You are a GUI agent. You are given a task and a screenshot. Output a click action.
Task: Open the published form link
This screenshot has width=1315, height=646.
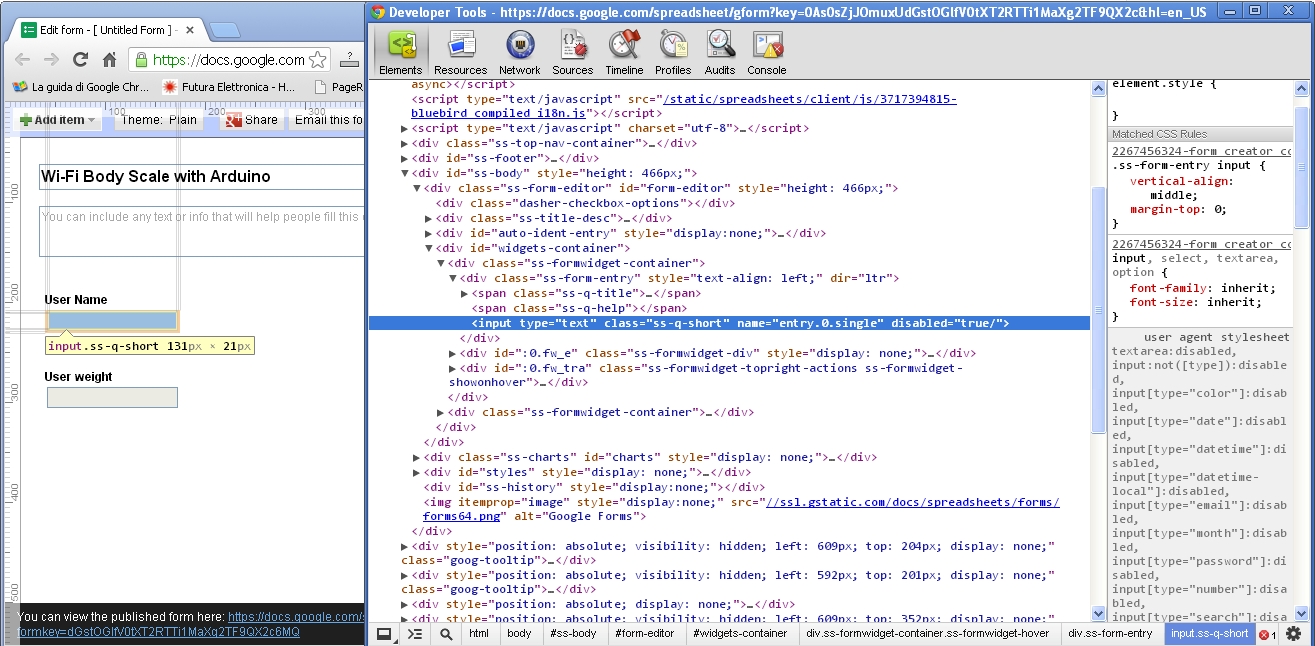(x=189, y=624)
